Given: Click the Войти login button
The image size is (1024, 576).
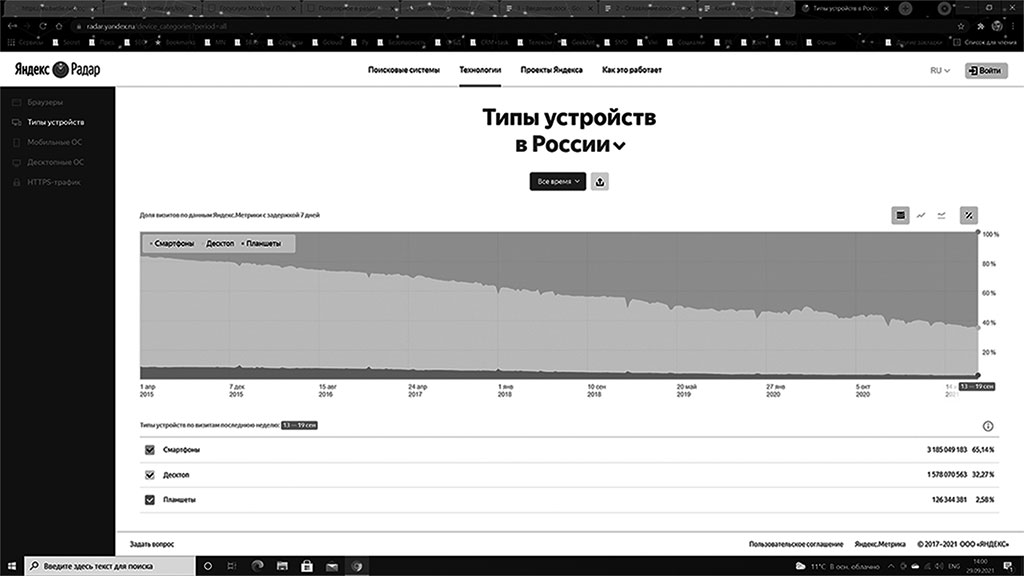Looking at the screenshot, I should [986, 71].
